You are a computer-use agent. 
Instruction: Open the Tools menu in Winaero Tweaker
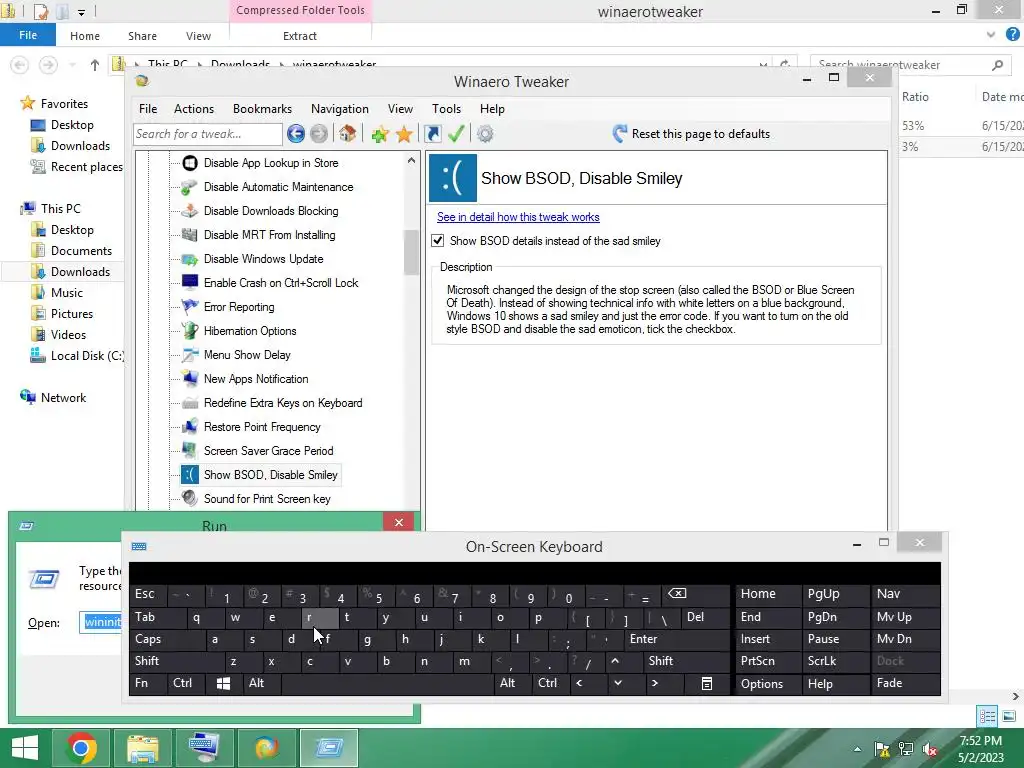point(446,109)
